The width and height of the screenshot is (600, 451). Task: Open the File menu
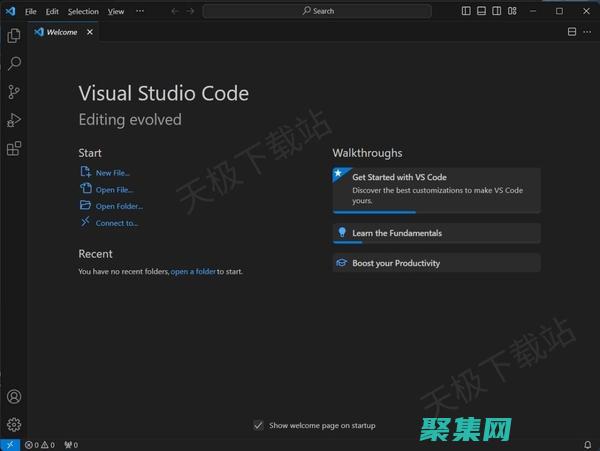[31, 11]
